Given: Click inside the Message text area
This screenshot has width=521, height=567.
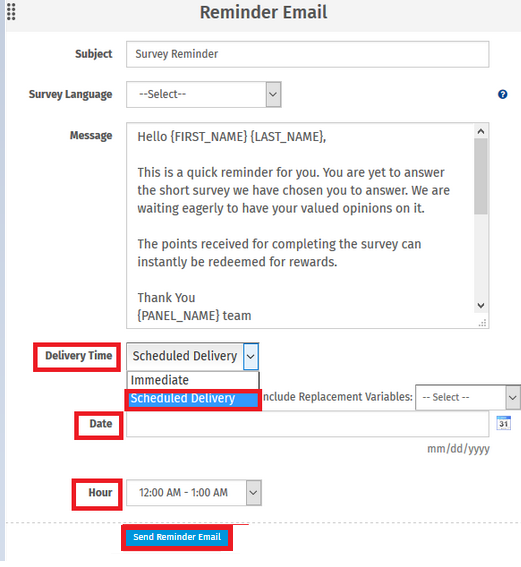Looking at the screenshot, I should click(301, 226).
